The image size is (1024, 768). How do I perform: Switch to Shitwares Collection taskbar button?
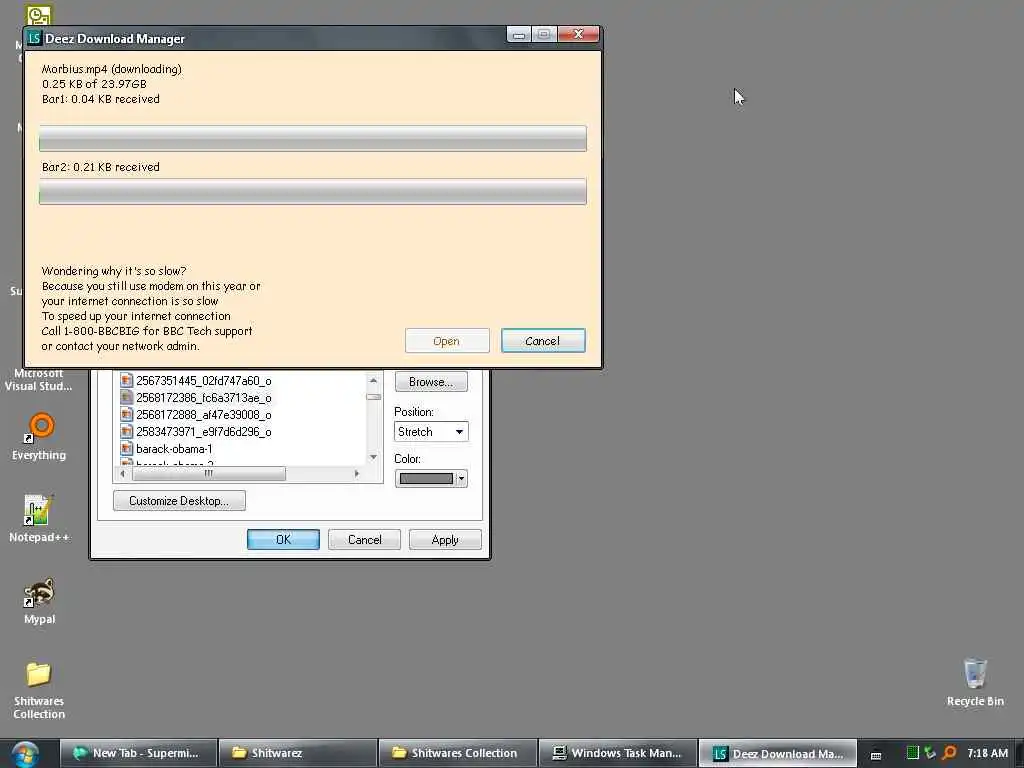pyautogui.click(x=458, y=753)
